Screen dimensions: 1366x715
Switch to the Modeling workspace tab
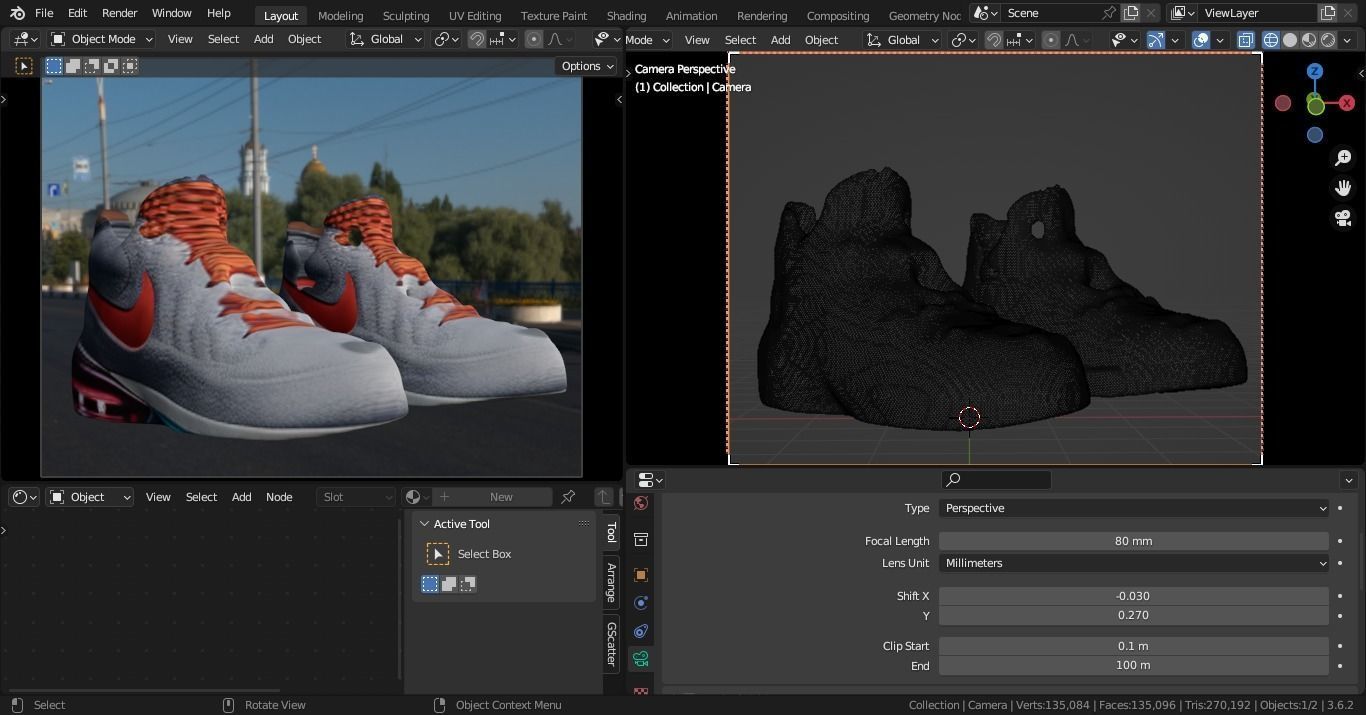pos(340,16)
